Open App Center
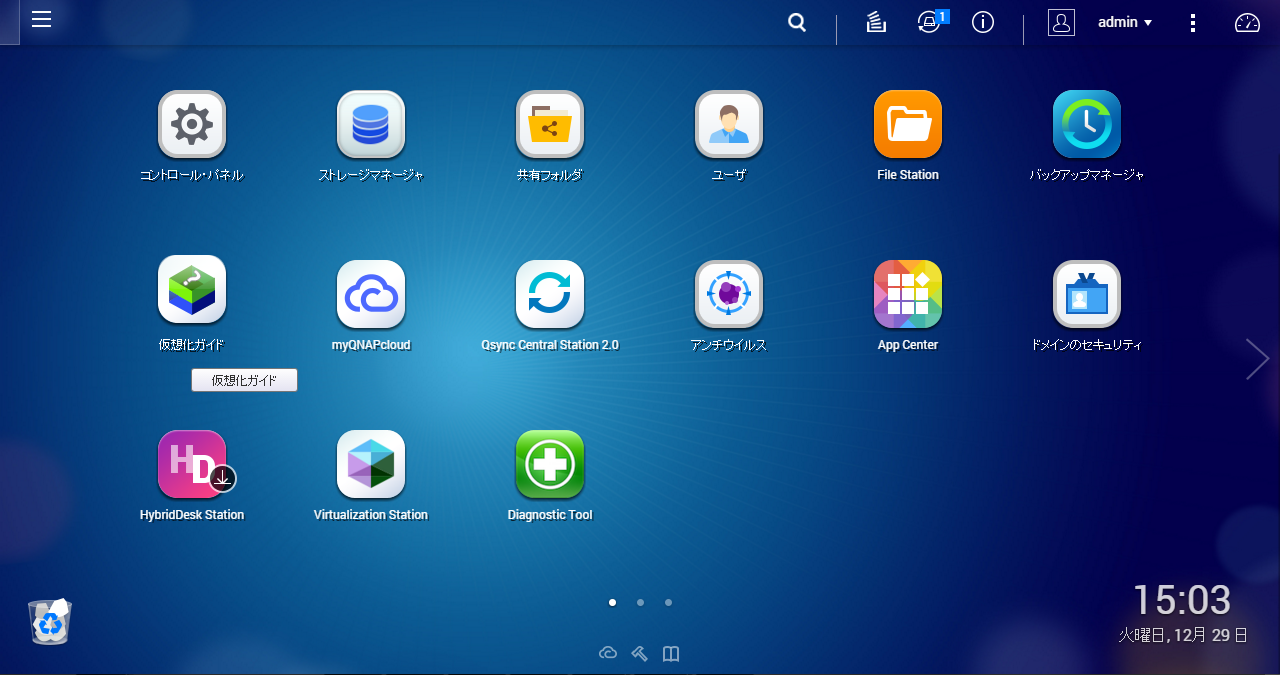The height and width of the screenshot is (675, 1280). coord(908,294)
